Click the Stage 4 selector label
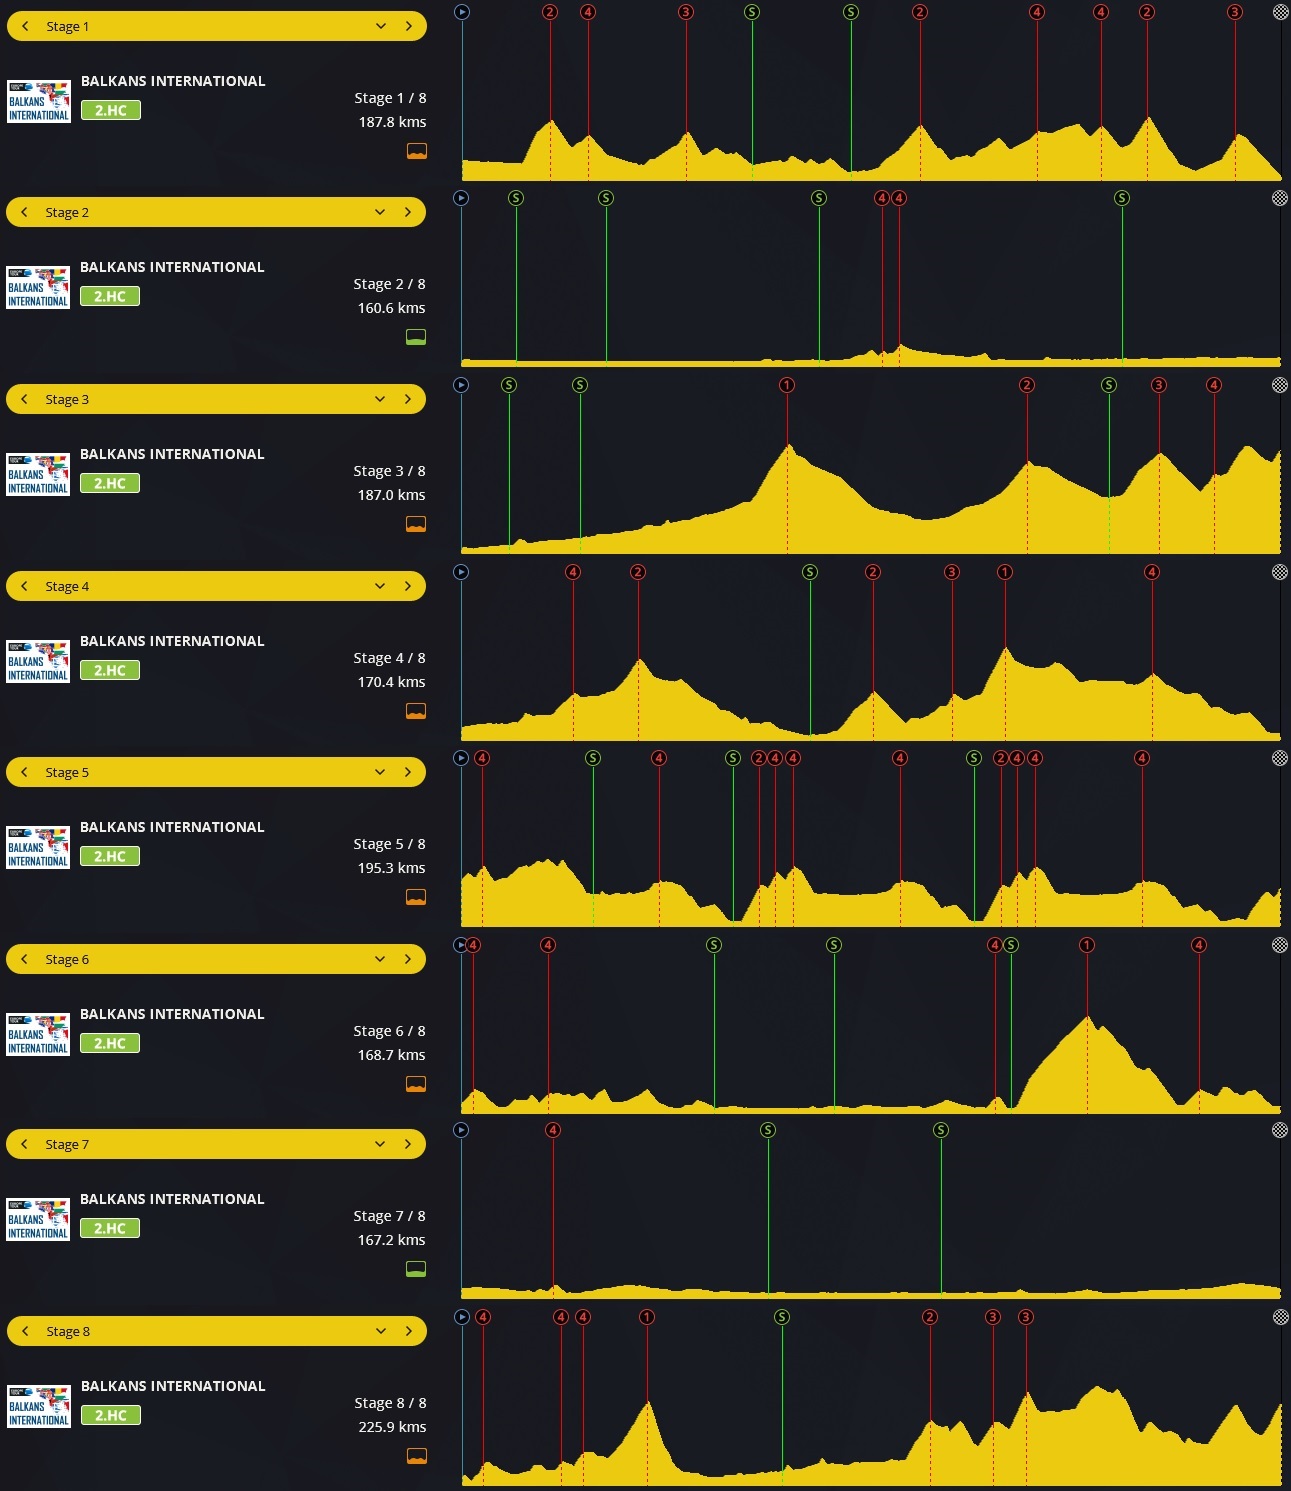1291x1491 pixels. click(67, 586)
